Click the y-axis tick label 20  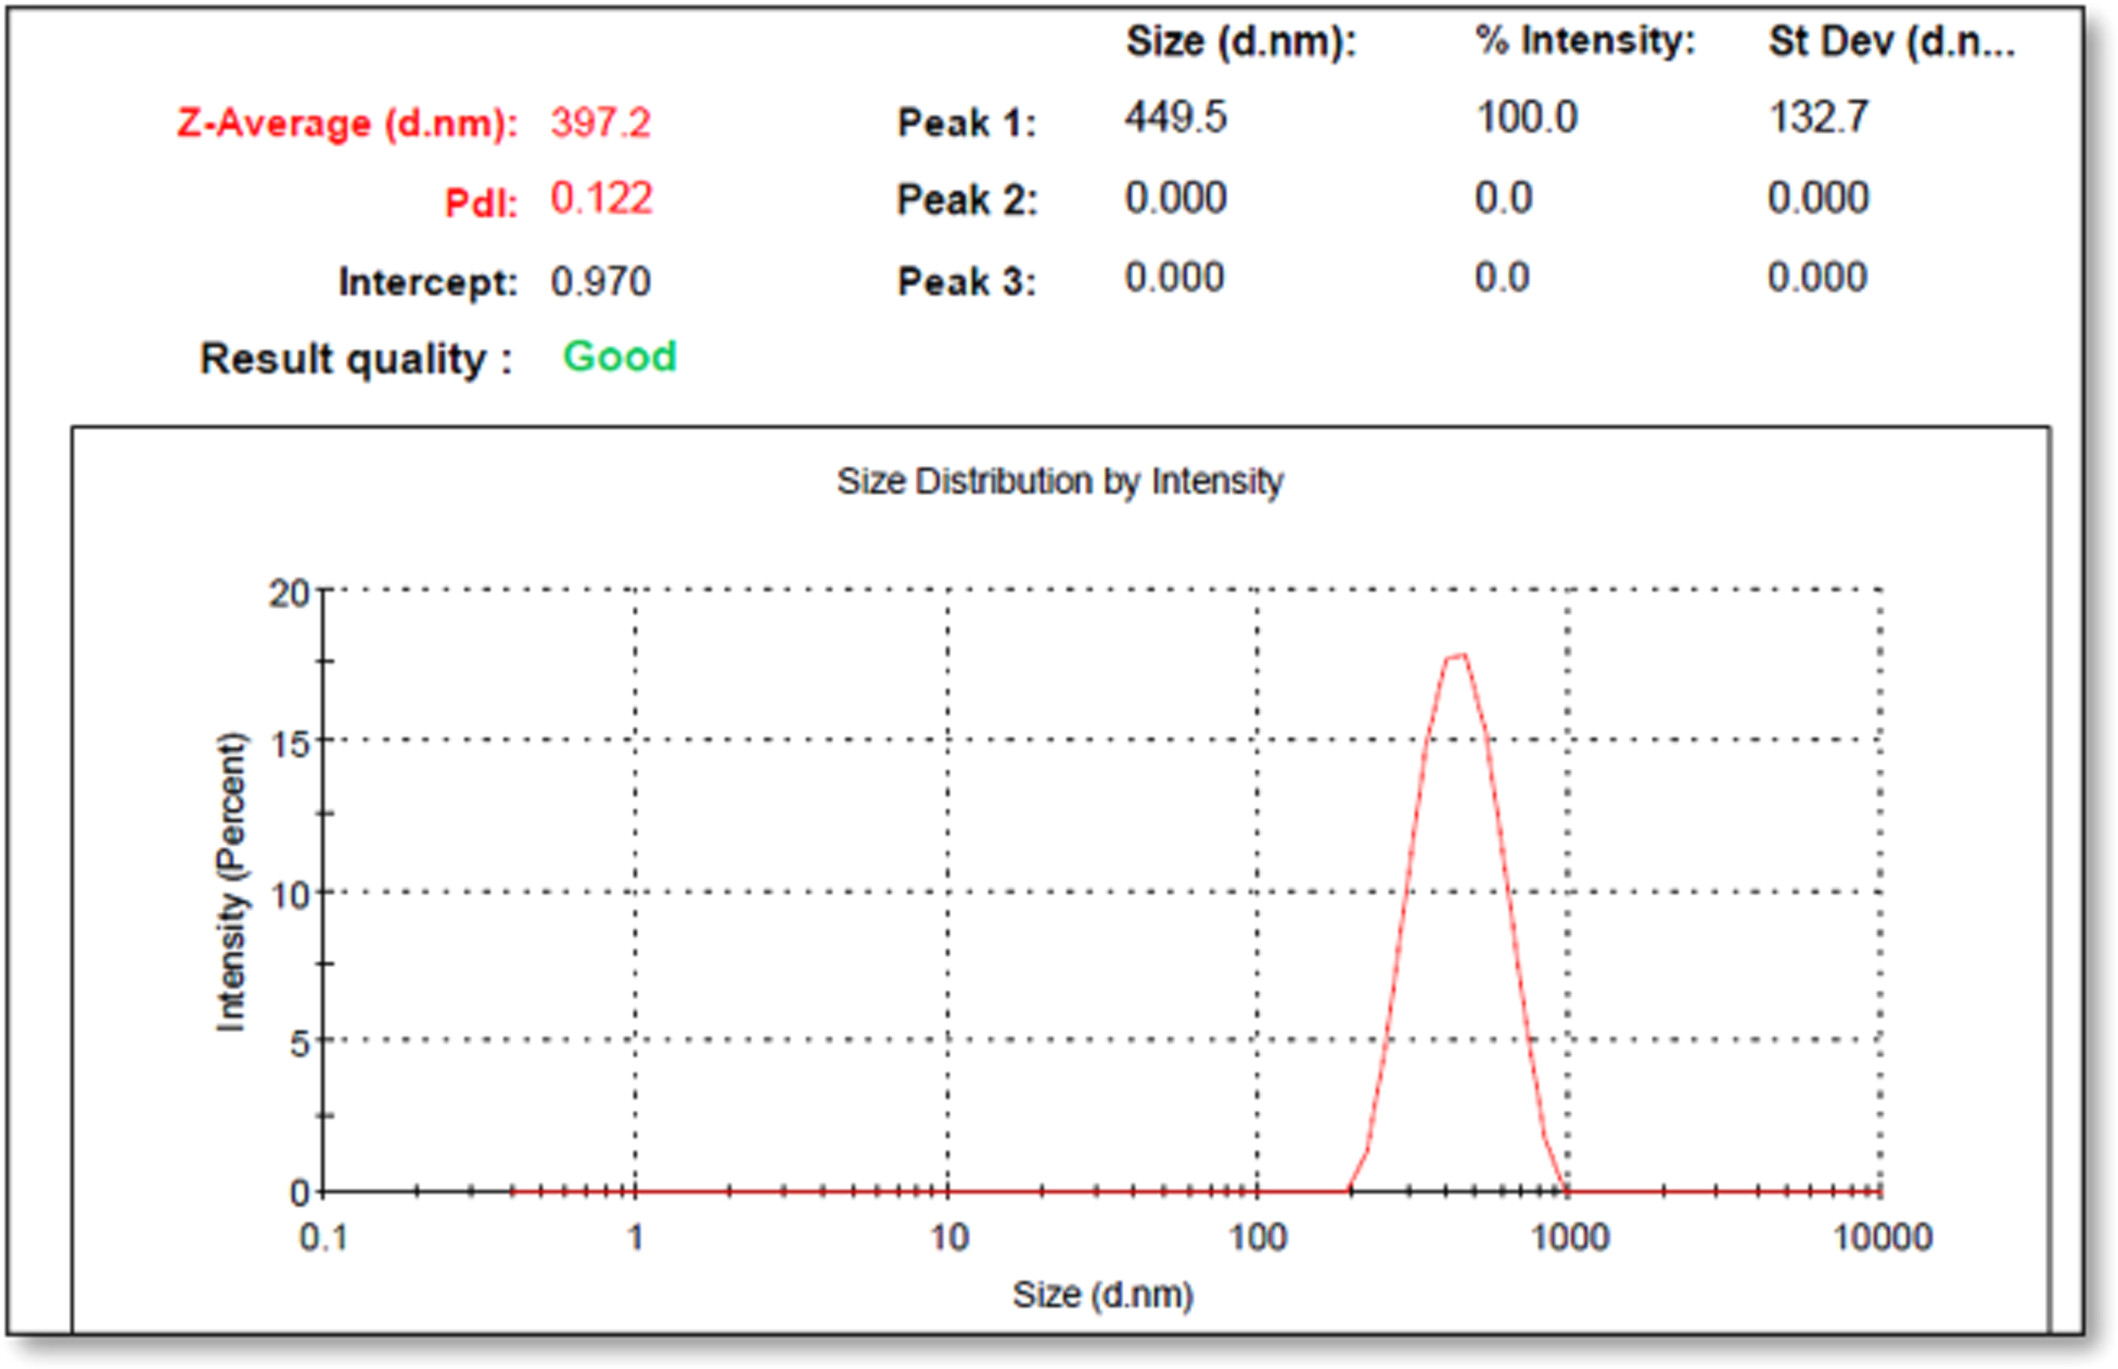pyautogui.click(x=289, y=594)
